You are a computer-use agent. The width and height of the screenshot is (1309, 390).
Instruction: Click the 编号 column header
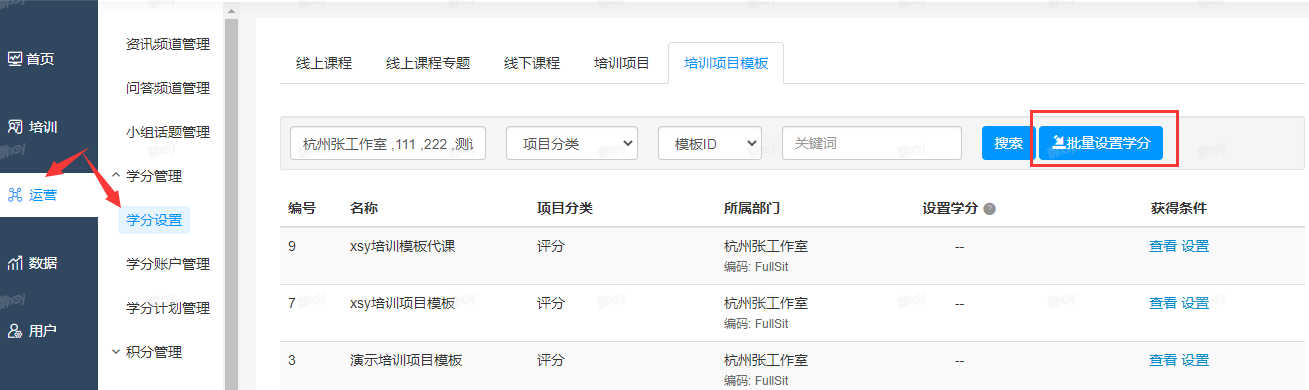point(302,208)
